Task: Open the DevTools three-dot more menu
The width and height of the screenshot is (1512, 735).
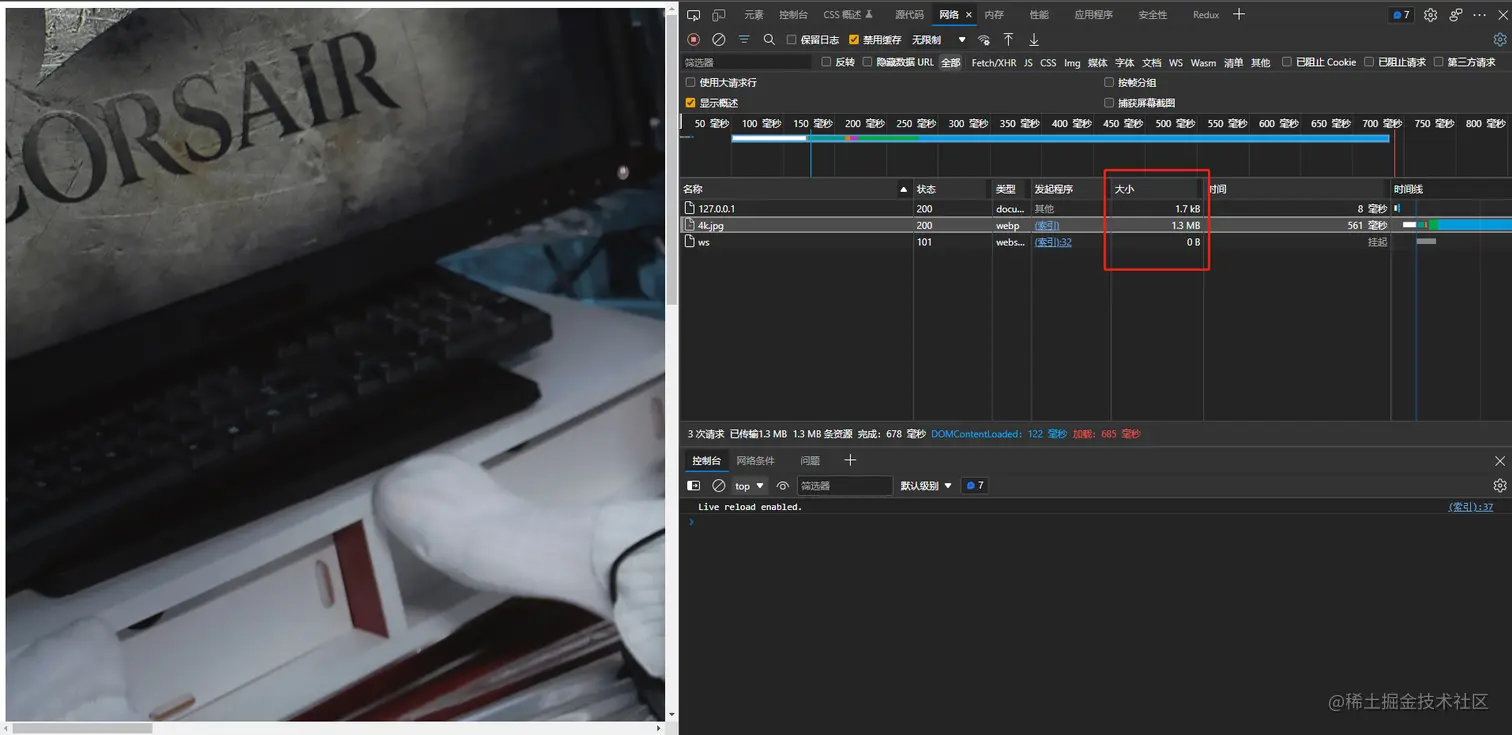Action: pos(1480,15)
